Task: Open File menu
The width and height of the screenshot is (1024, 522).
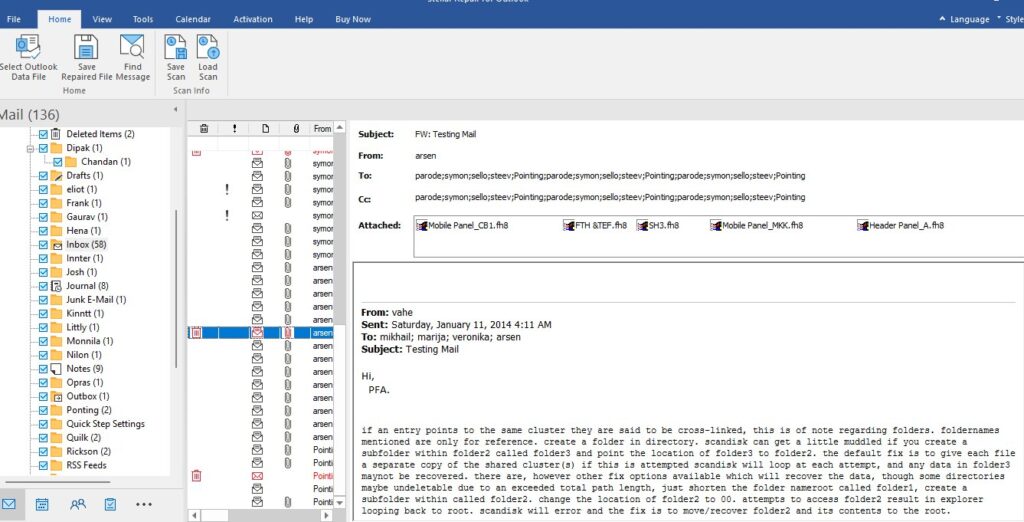Action: pyautogui.click(x=14, y=20)
